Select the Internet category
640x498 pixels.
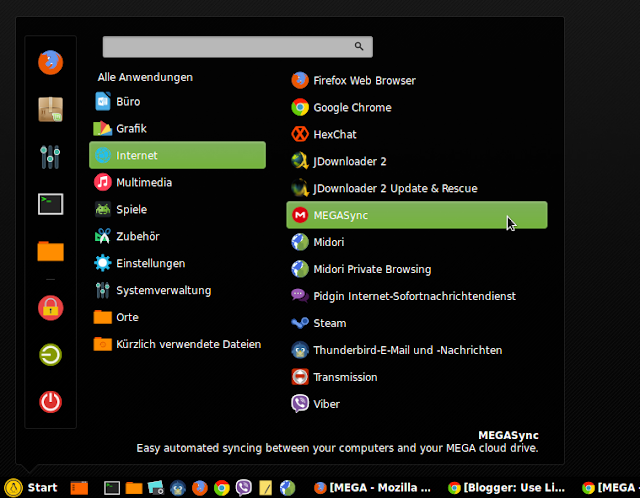[x=178, y=155]
